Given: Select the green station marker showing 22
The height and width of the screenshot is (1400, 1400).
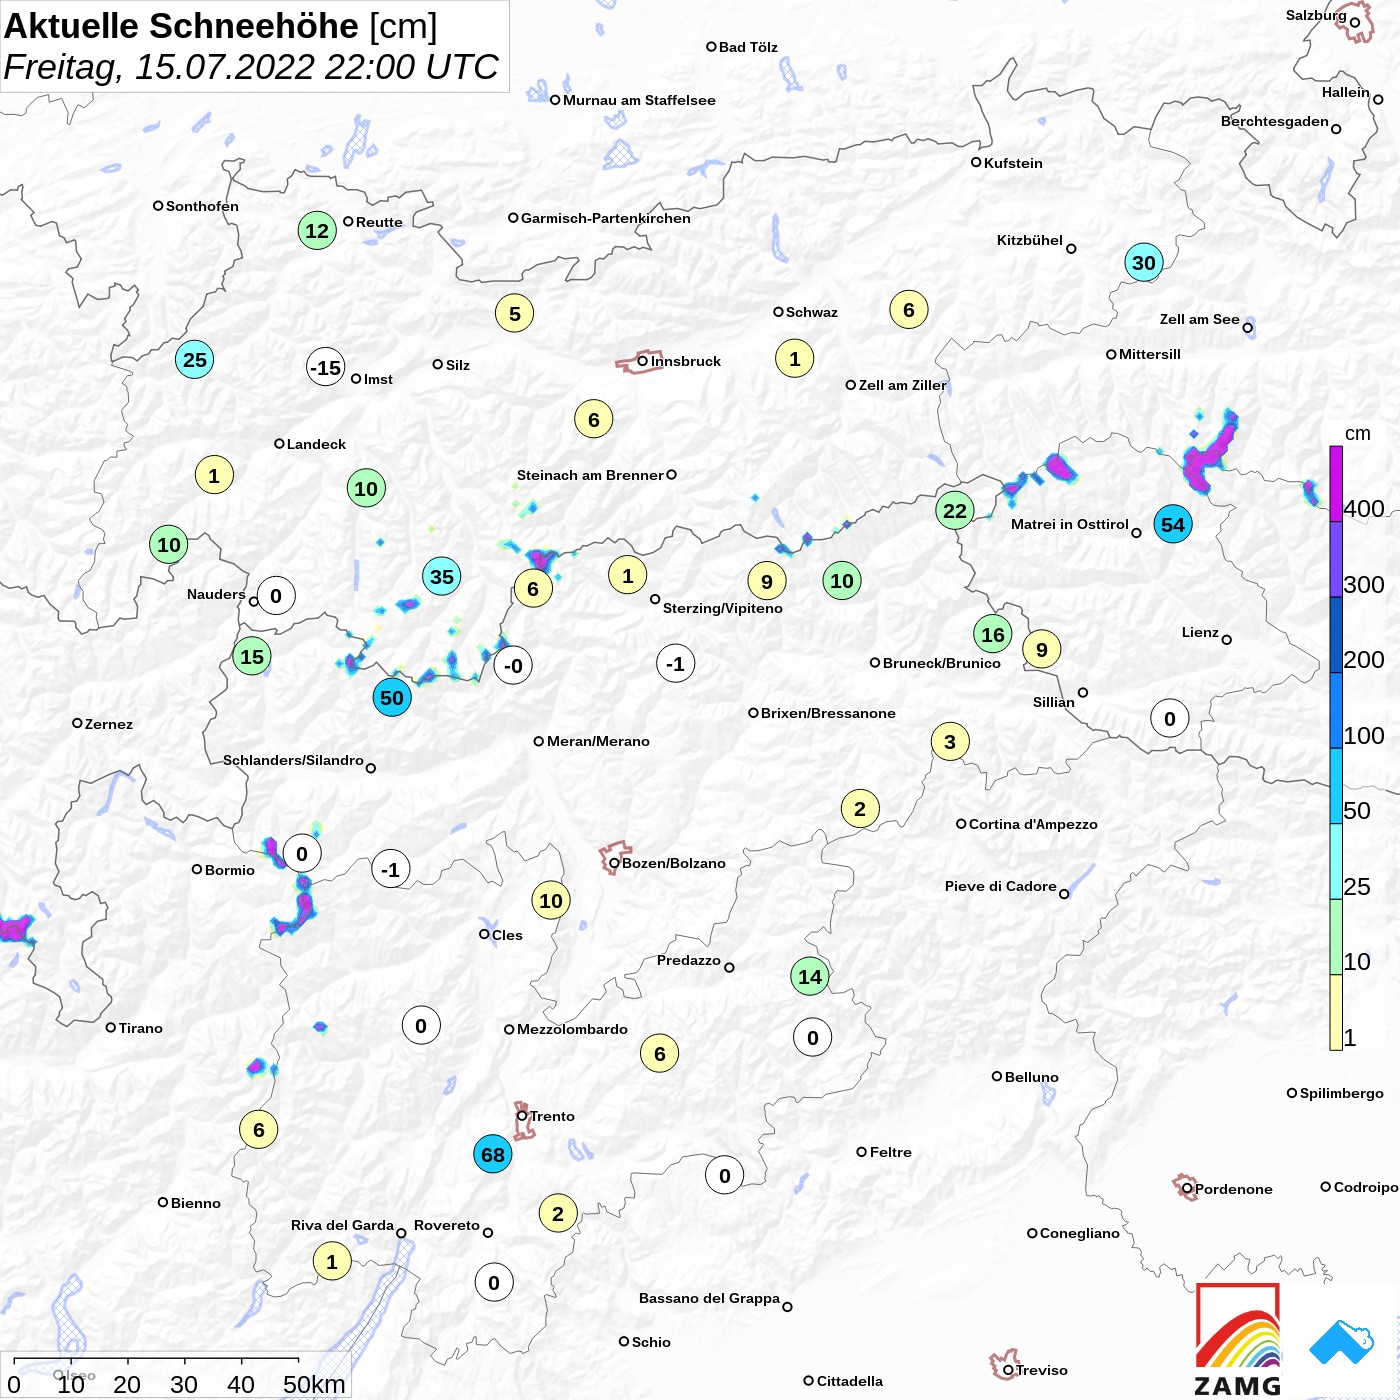Looking at the screenshot, I should pyautogui.click(x=955, y=511).
